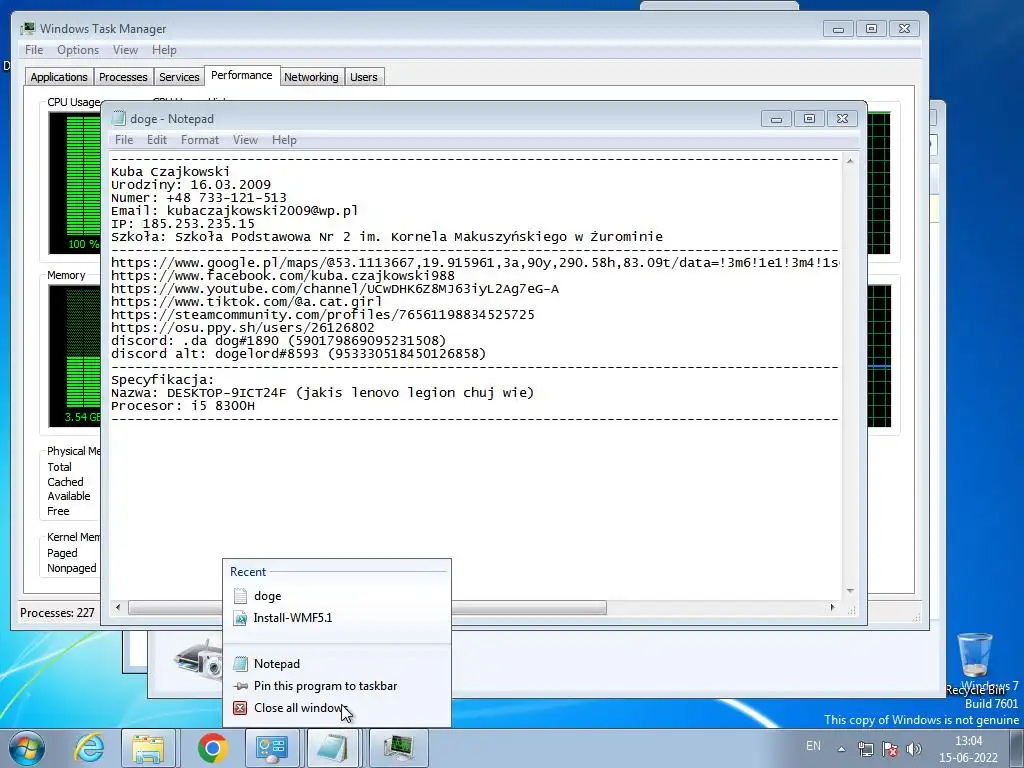The width and height of the screenshot is (1024, 768).
Task: Click the Task Manager title bar icon
Action: point(27,29)
